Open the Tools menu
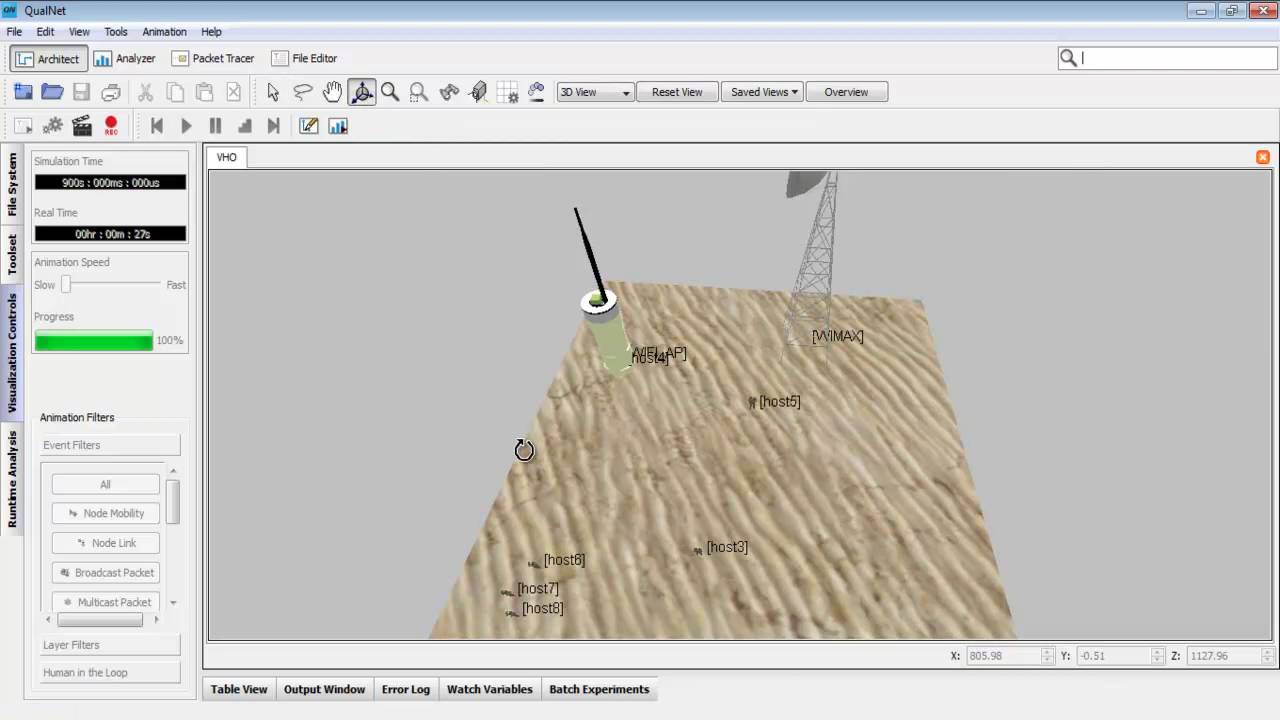 (116, 32)
